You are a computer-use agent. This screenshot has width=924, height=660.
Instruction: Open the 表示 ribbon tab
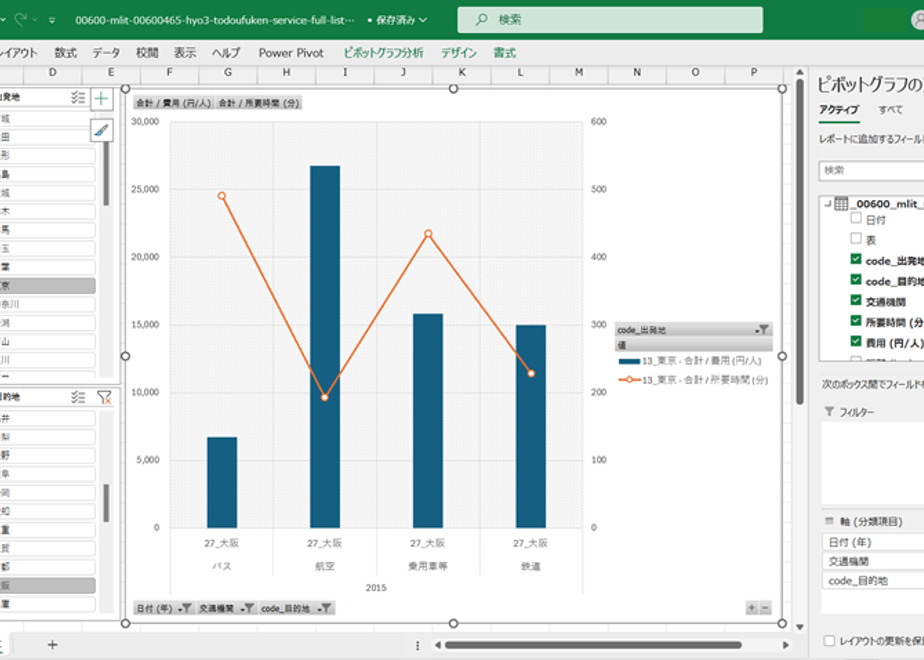pos(185,53)
